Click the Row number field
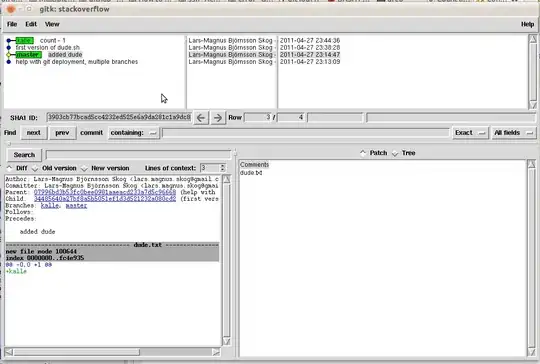The width and height of the screenshot is (540, 364). (x=258, y=117)
